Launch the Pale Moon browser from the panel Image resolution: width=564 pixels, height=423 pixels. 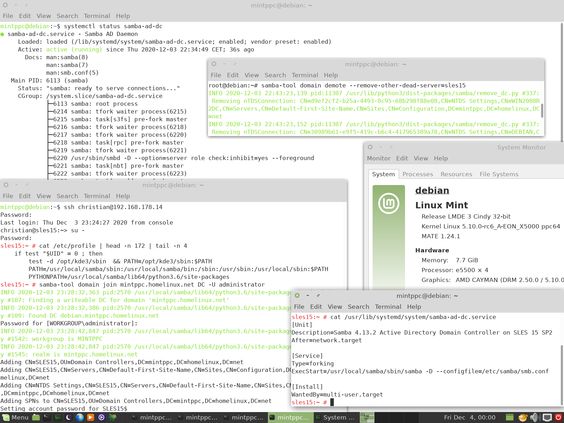coord(68,418)
